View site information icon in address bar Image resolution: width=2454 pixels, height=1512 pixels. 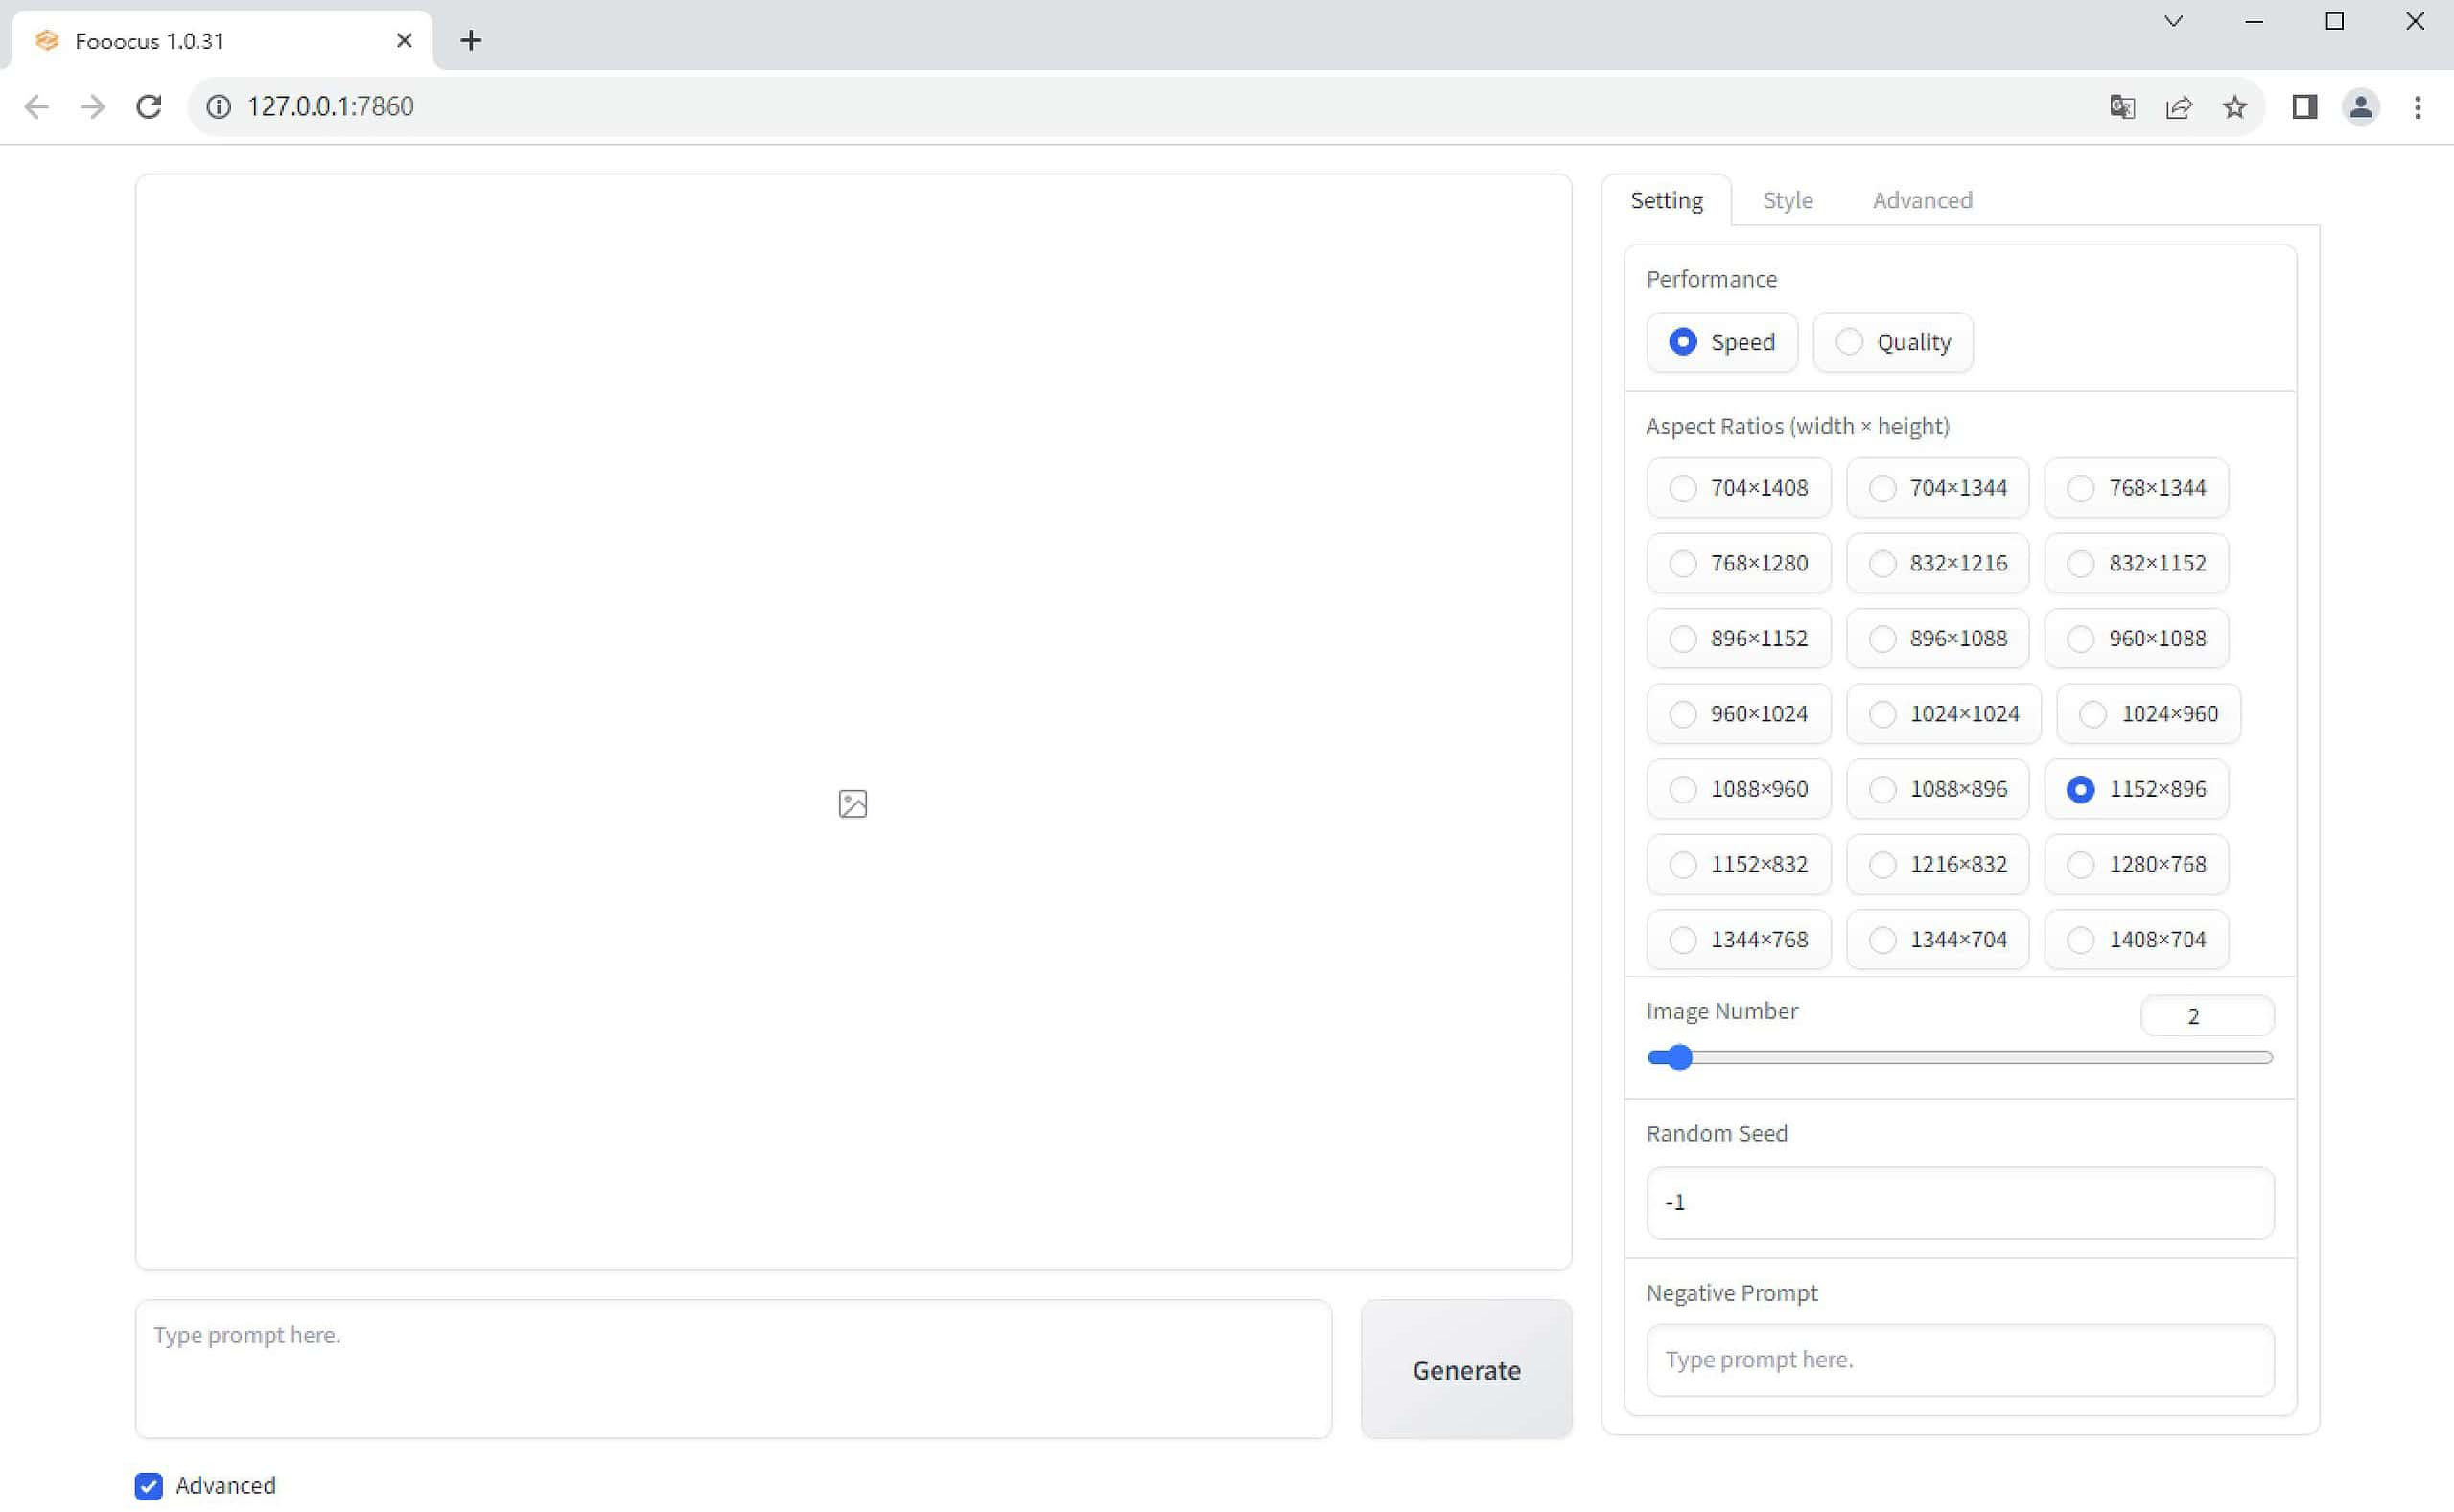coord(219,107)
